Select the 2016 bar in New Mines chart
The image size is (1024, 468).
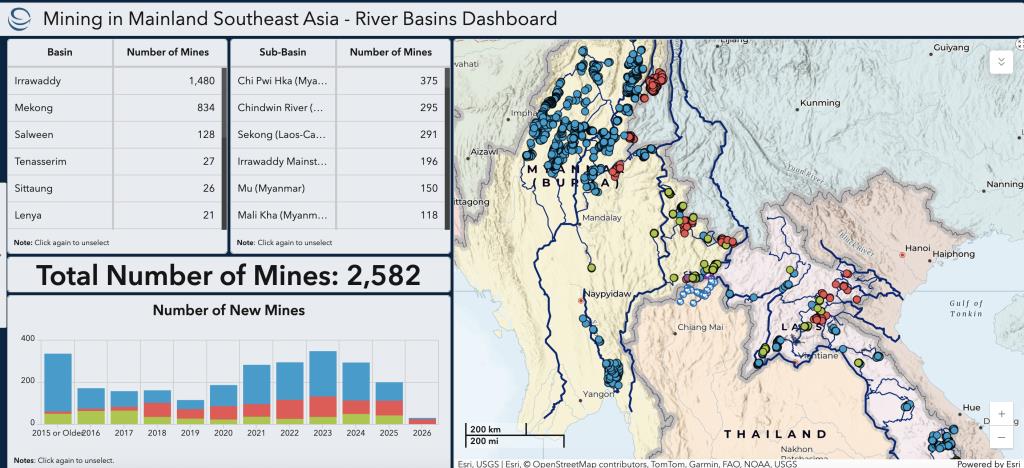91,406
